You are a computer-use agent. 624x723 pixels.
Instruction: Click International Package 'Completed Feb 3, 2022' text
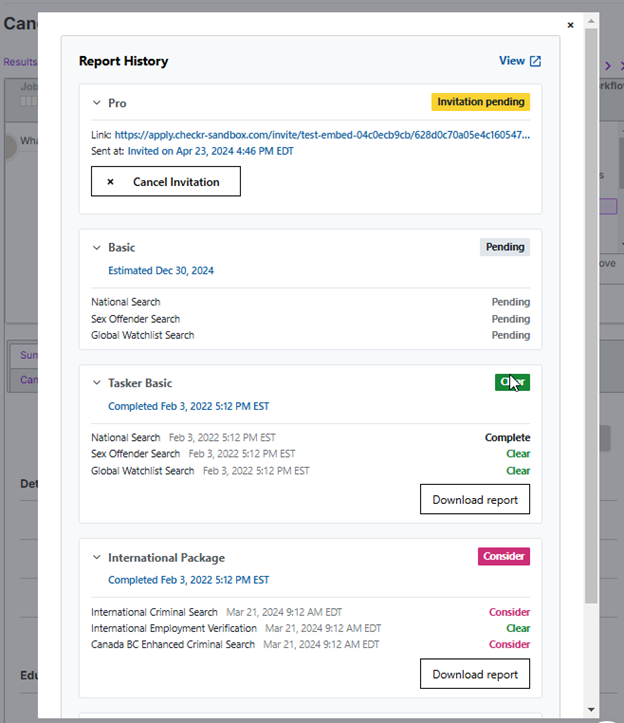pos(189,580)
